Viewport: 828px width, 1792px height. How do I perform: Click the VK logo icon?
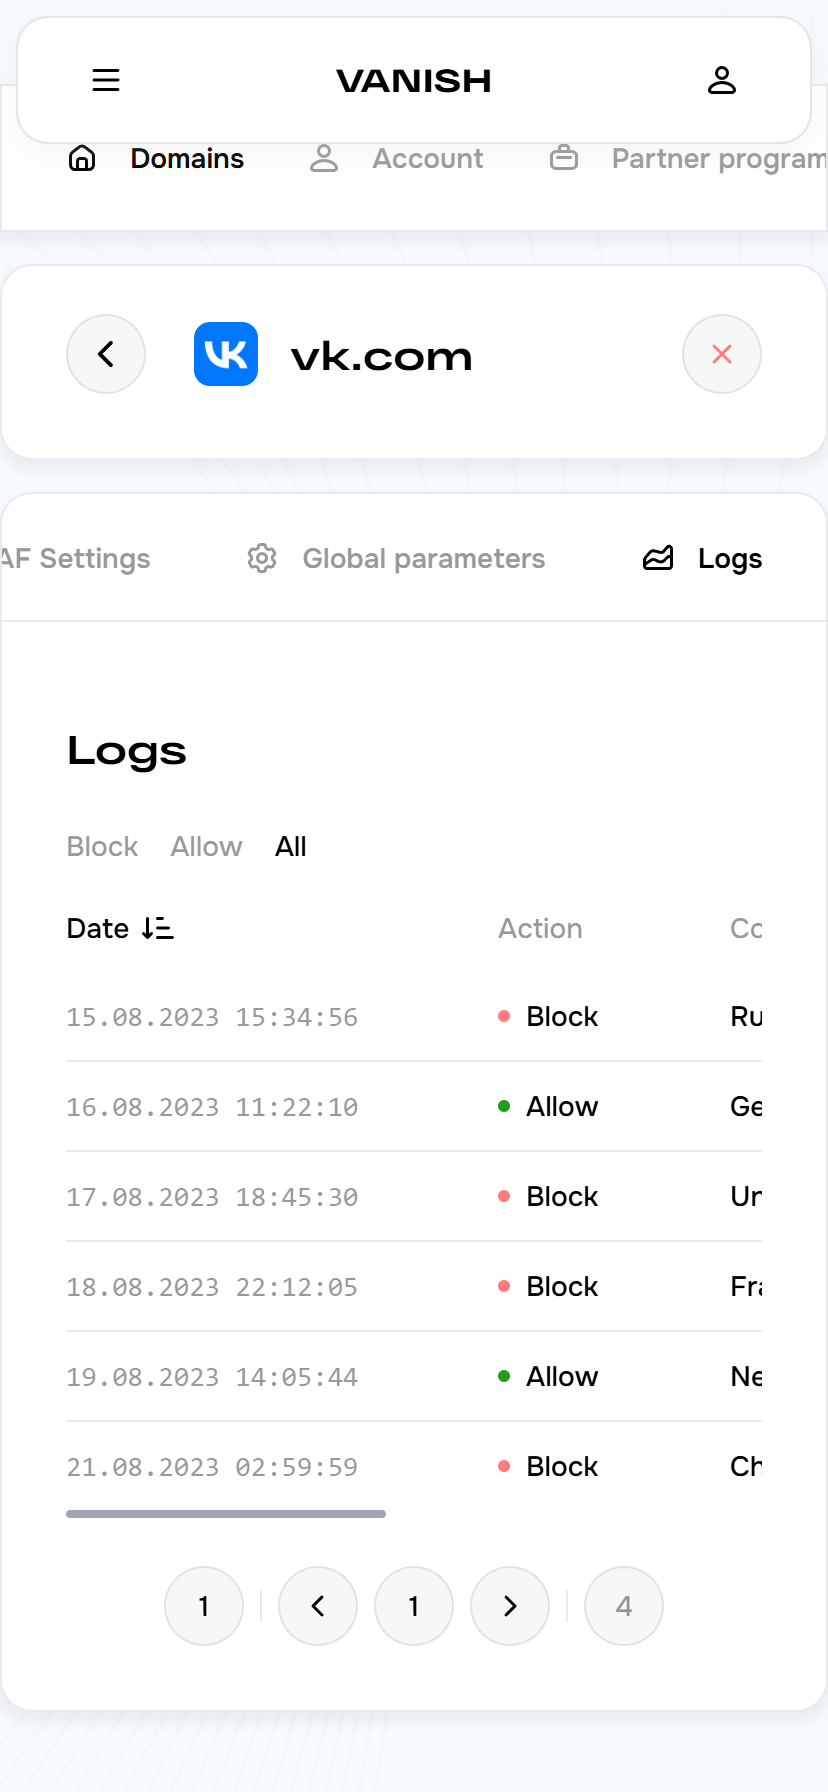click(226, 354)
